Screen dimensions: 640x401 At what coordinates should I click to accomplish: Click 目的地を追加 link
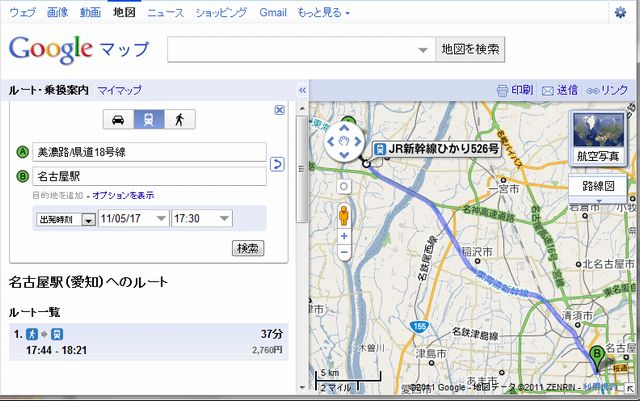tap(58, 195)
